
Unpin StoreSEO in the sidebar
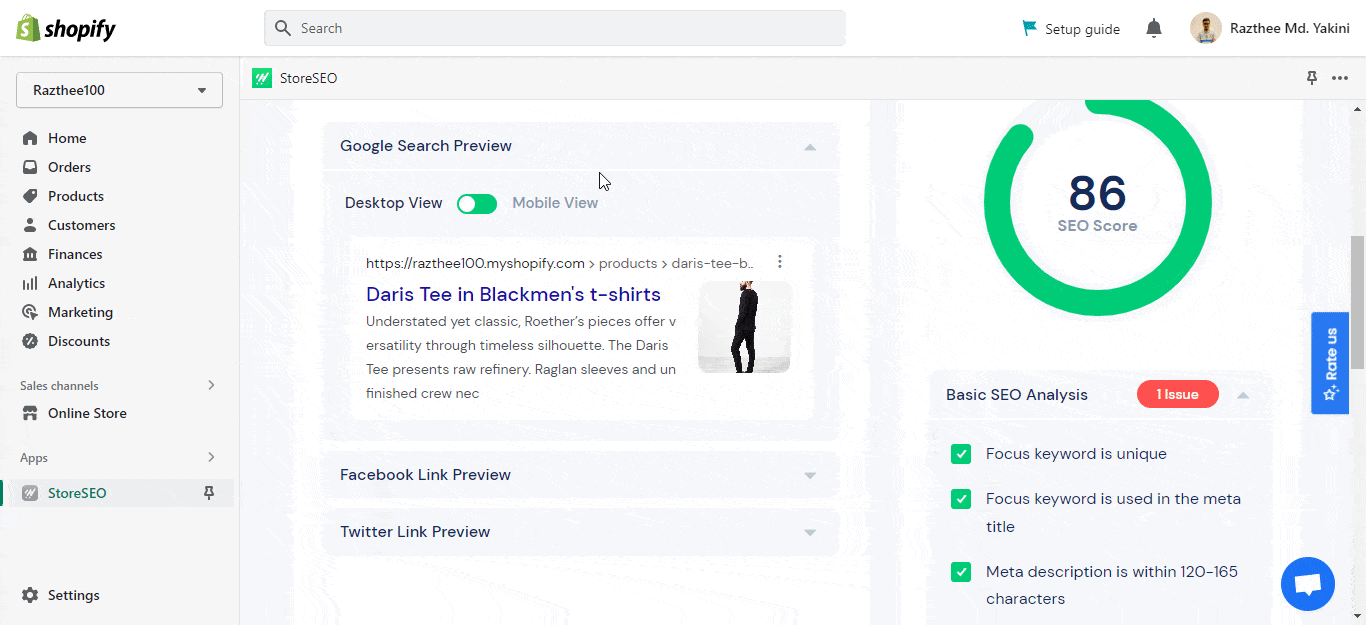click(x=209, y=493)
